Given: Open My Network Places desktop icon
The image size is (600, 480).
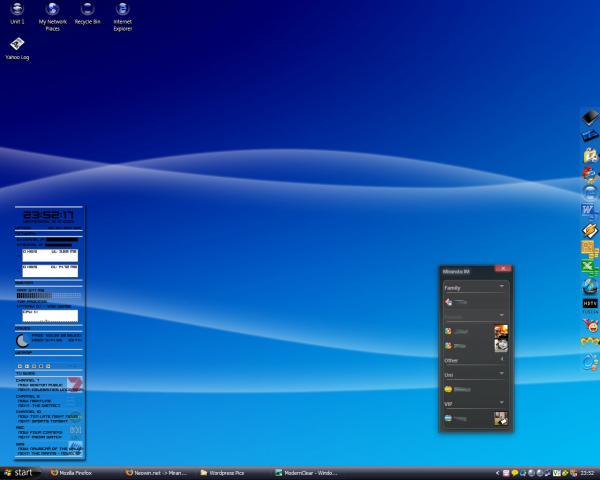Looking at the screenshot, I should tap(52, 16).
